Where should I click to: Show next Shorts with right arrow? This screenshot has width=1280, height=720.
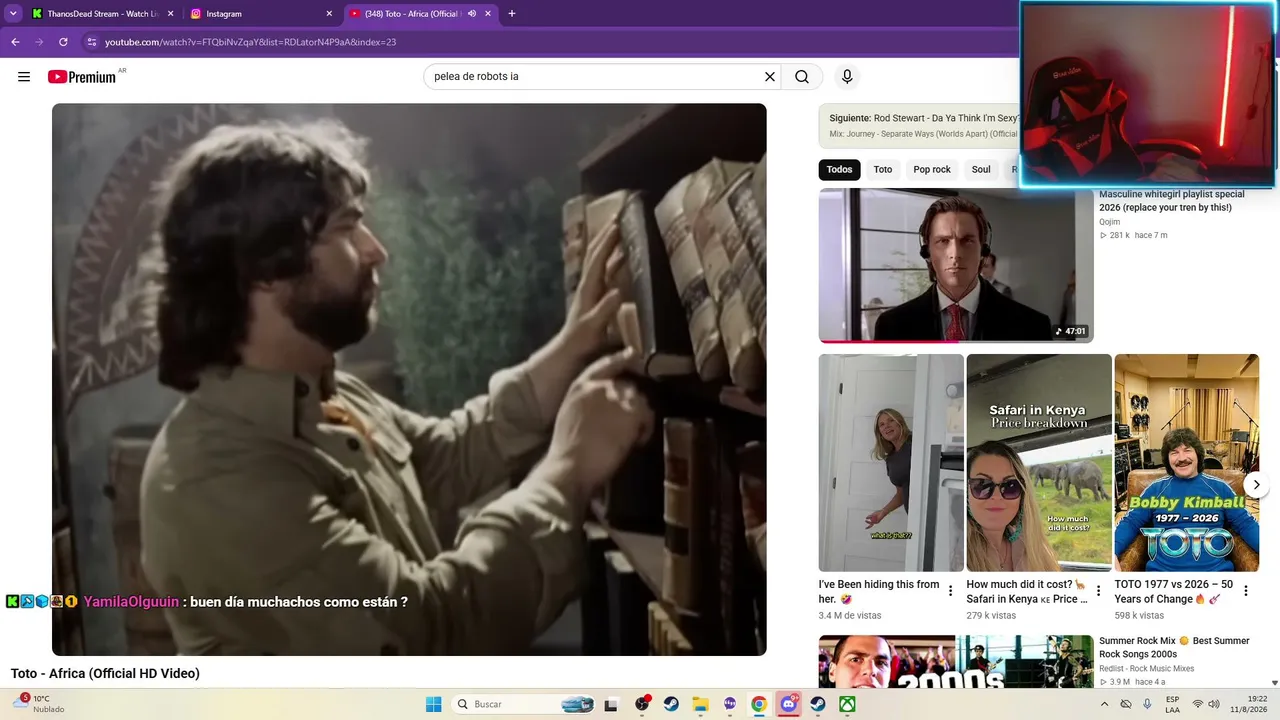[1256, 485]
